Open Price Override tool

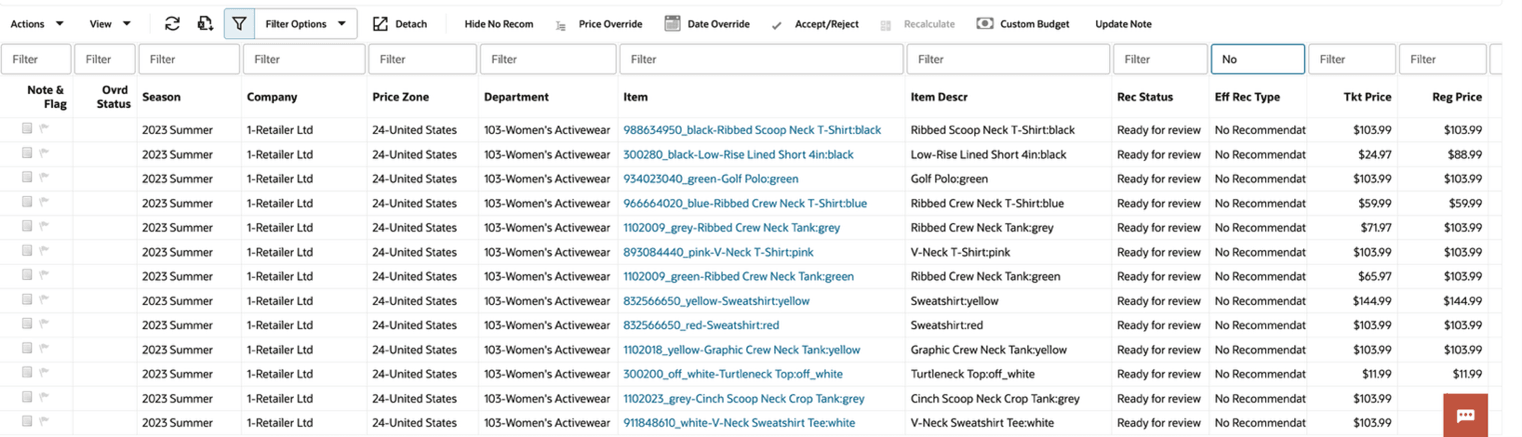coord(599,24)
